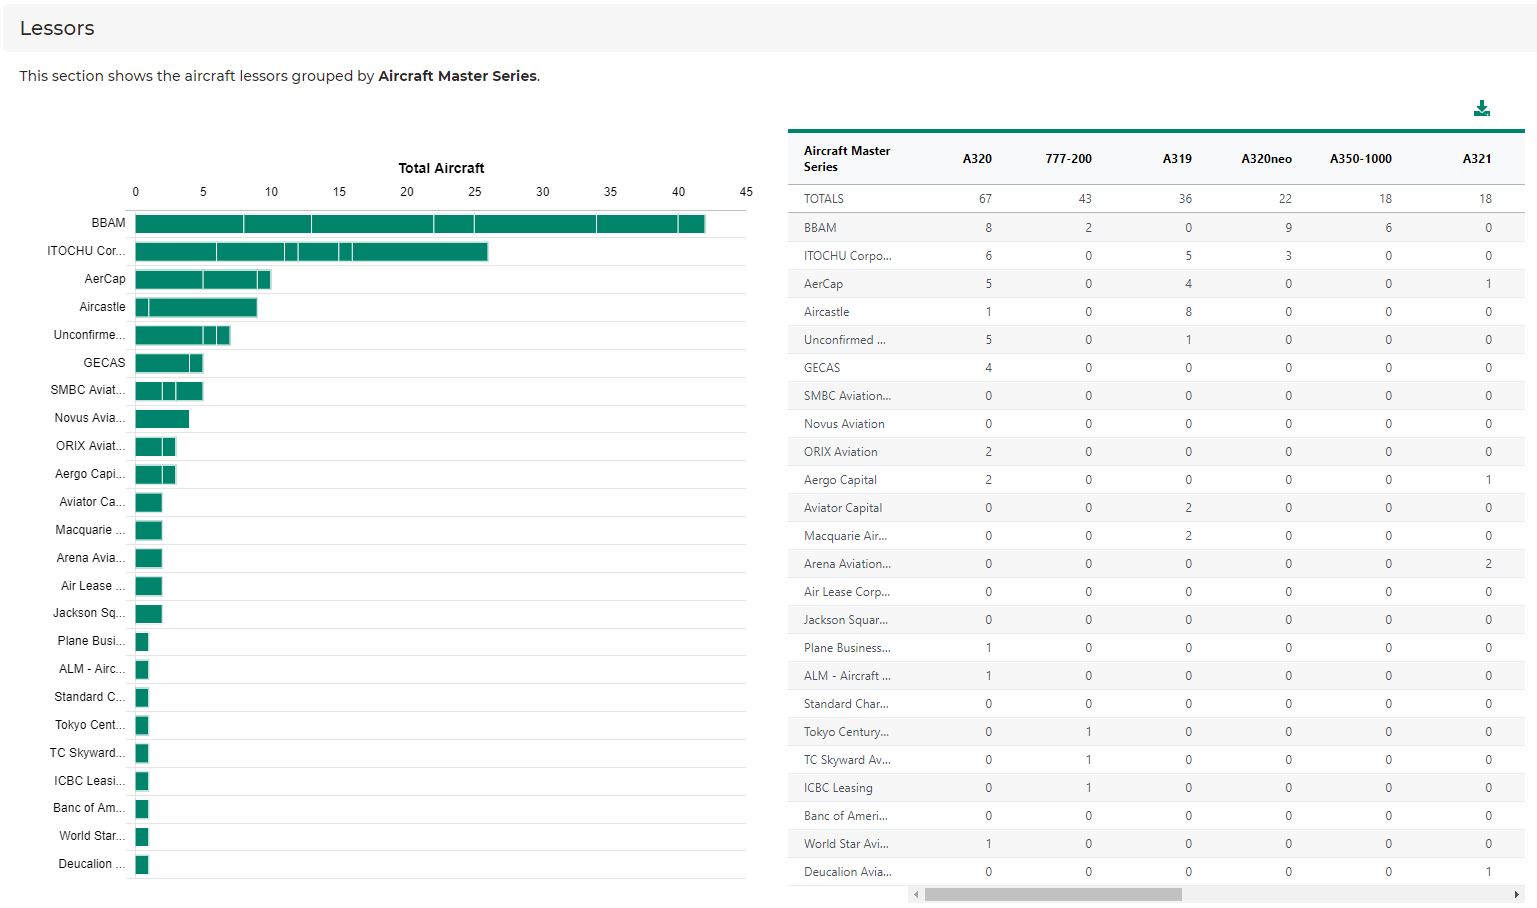The image size is (1537, 908).
Task: Click the ORIX Aviat... chart axis label
Action: point(90,446)
